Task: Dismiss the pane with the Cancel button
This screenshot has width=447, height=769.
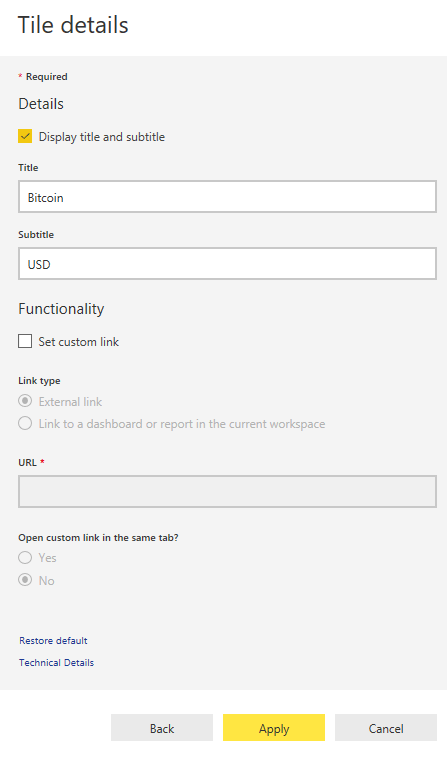Action: (386, 728)
